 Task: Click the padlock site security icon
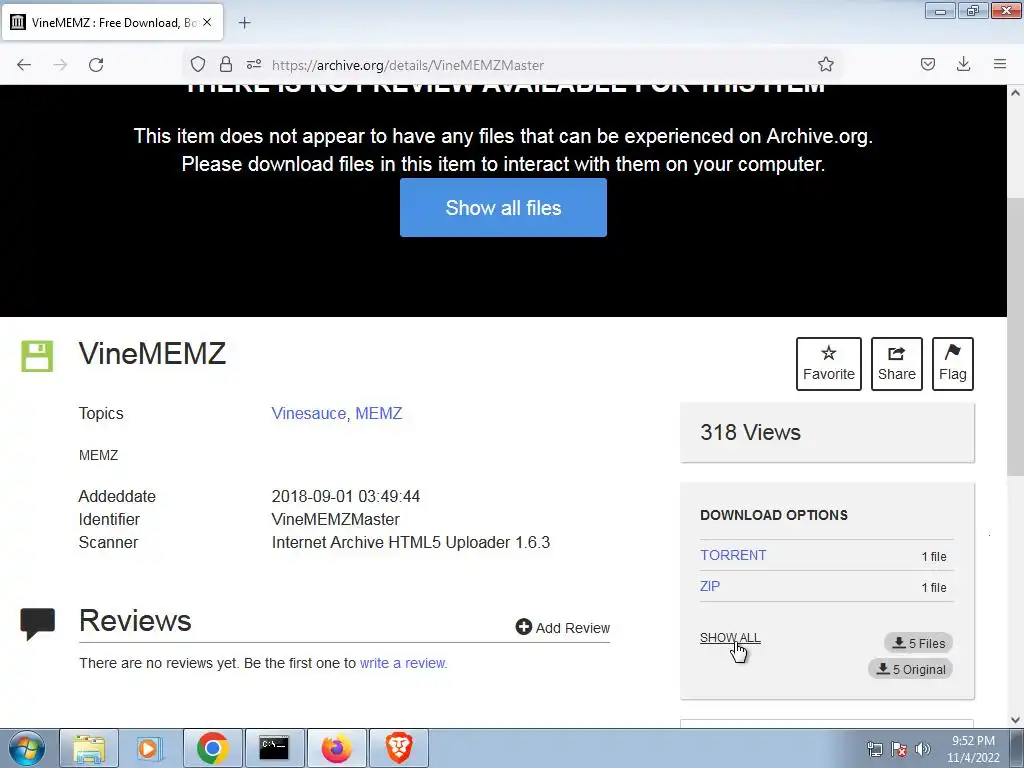pos(226,64)
